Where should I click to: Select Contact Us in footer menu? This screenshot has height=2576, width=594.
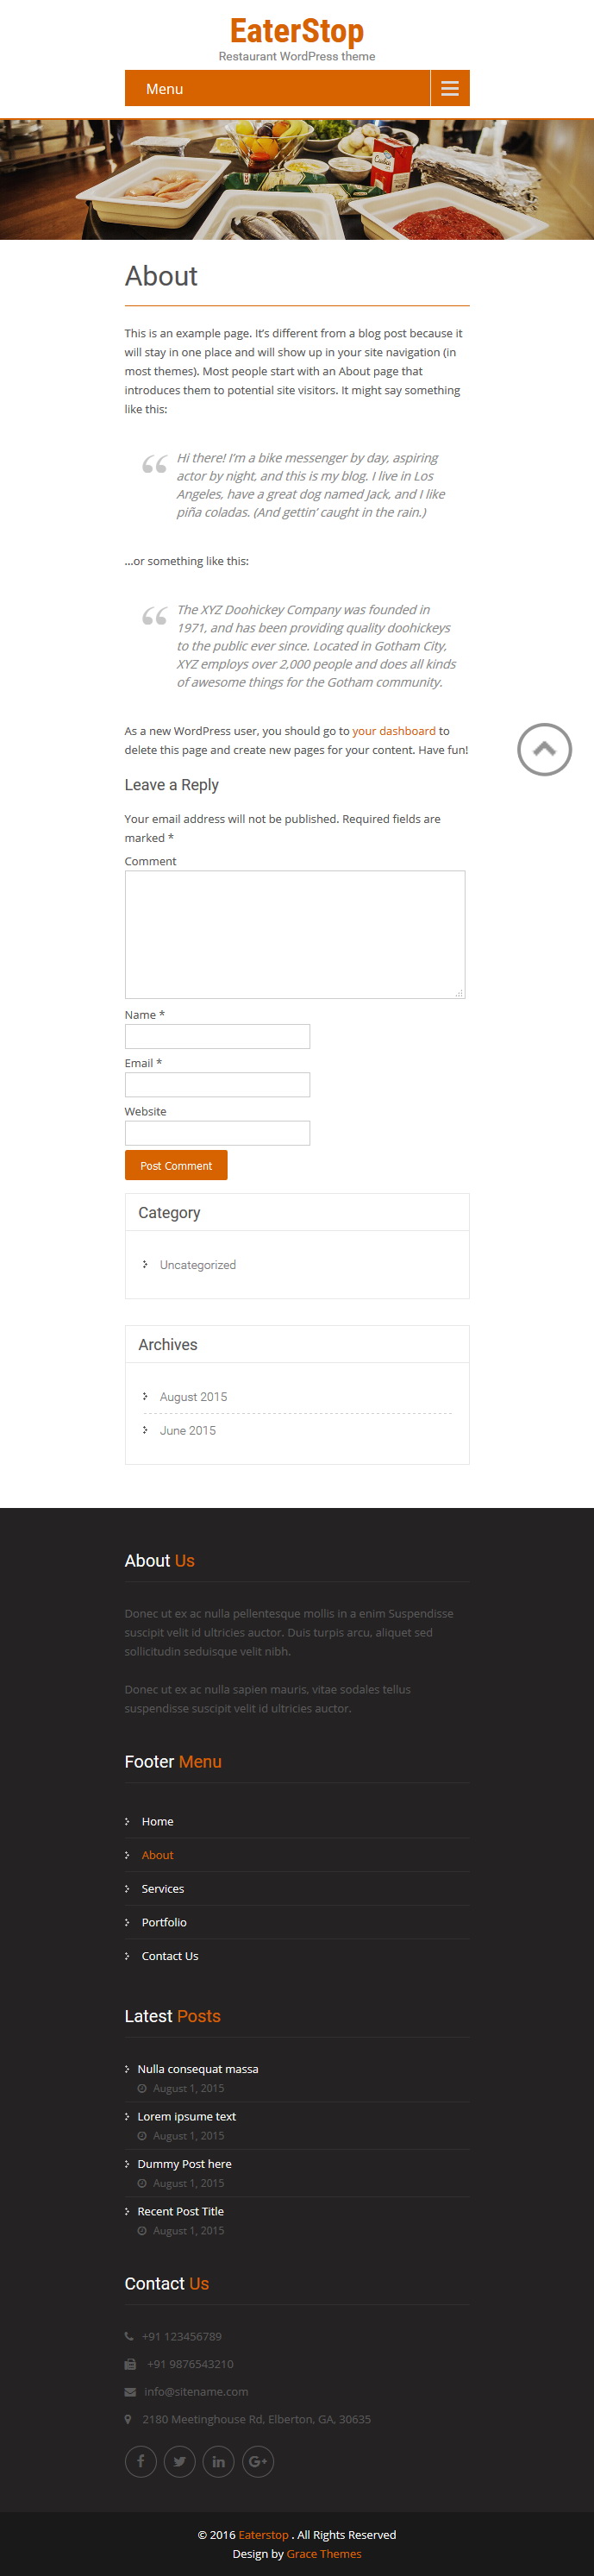[x=170, y=1955]
